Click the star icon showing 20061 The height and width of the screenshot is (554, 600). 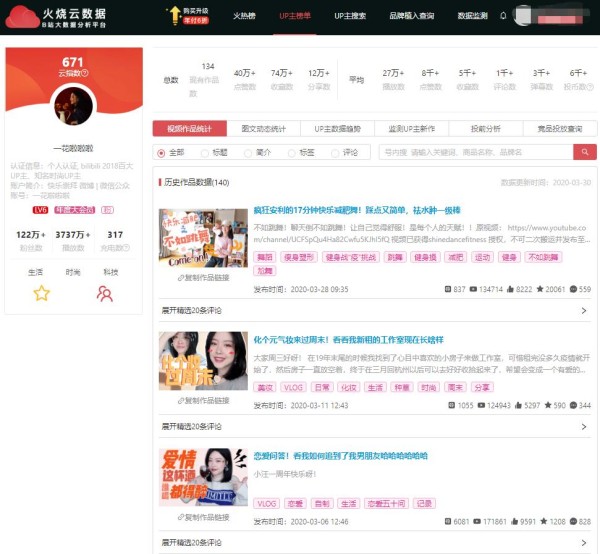pos(540,289)
